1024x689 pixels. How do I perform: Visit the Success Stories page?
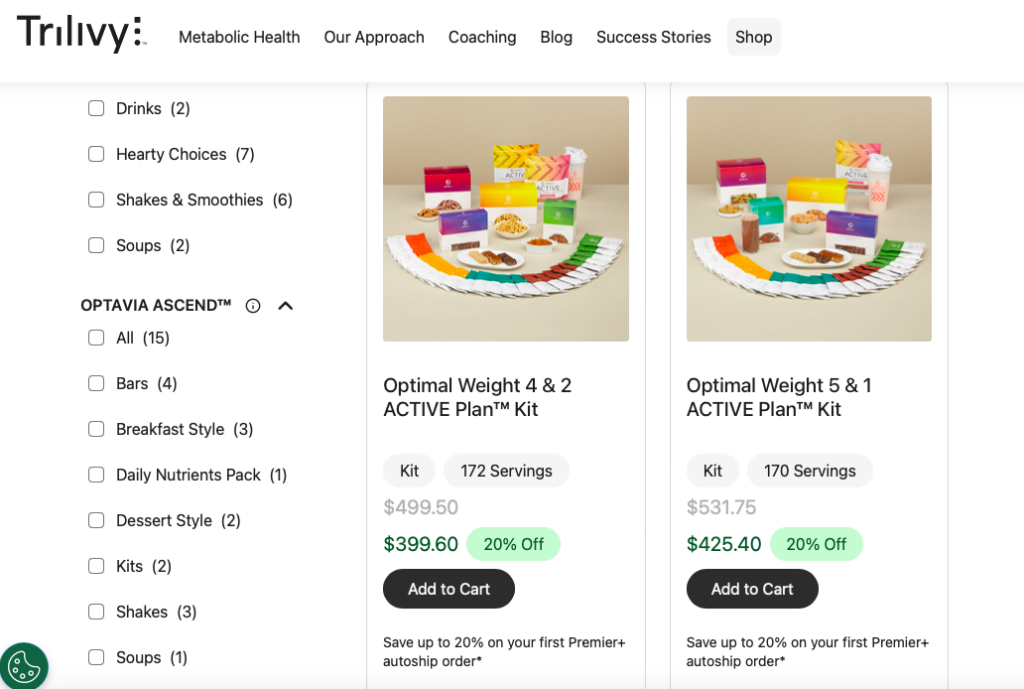pos(653,37)
